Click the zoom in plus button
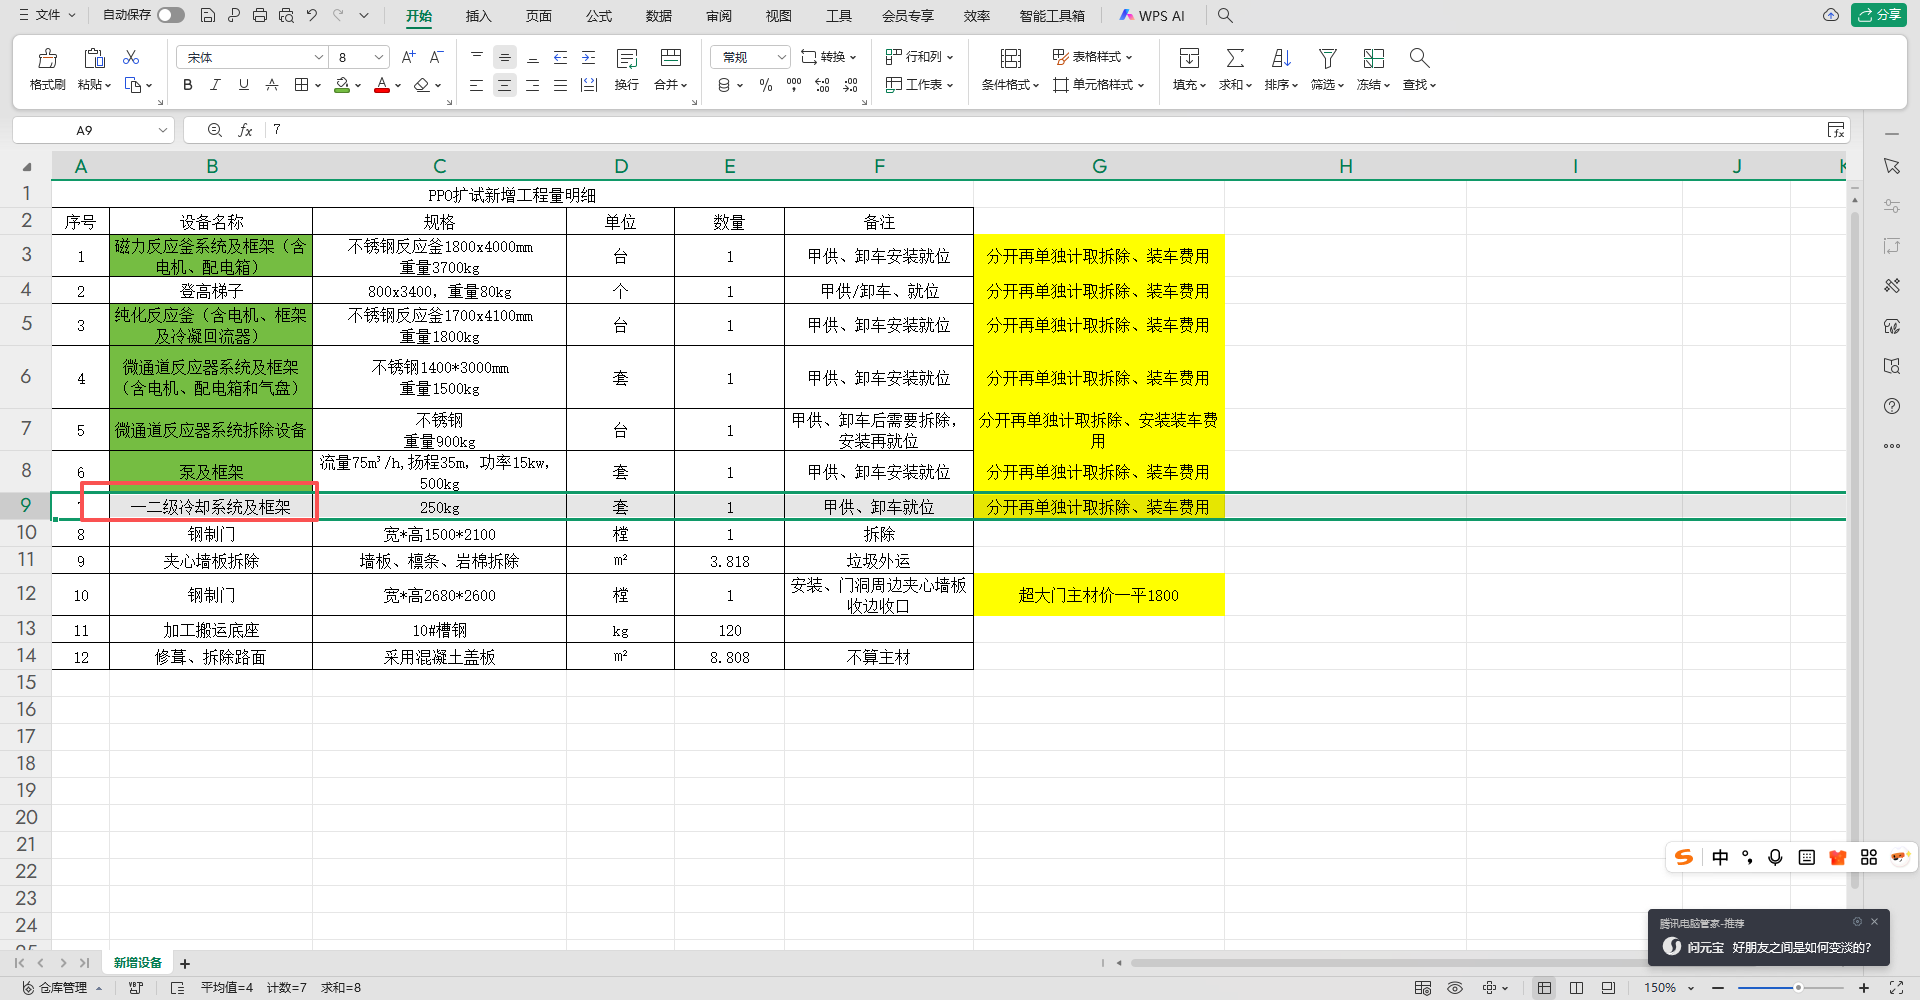The image size is (1920, 1000). [x=1864, y=988]
